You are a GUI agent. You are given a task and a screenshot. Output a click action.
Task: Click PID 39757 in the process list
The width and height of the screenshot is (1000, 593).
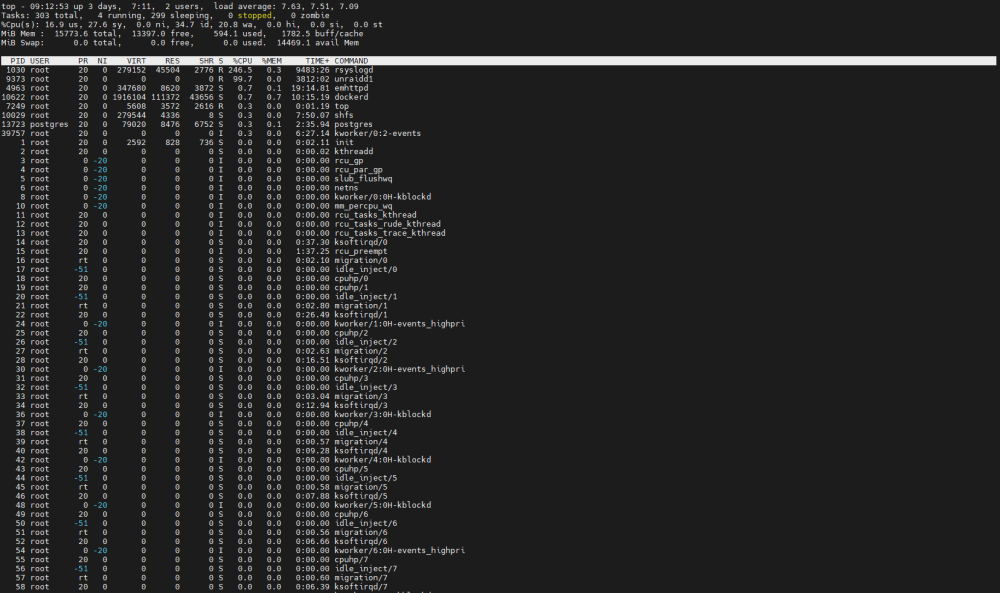pyautogui.click(x=13, y=133)
